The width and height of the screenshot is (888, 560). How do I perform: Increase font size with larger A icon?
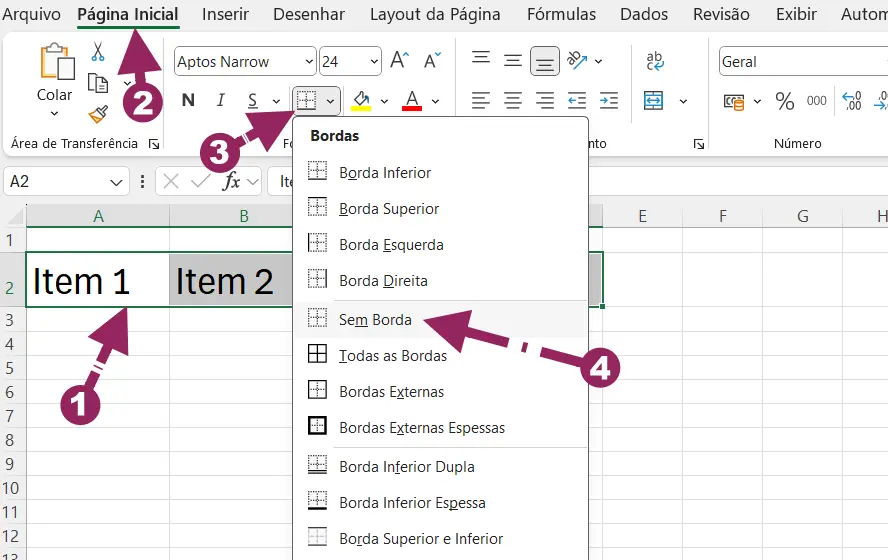[400, 61]
